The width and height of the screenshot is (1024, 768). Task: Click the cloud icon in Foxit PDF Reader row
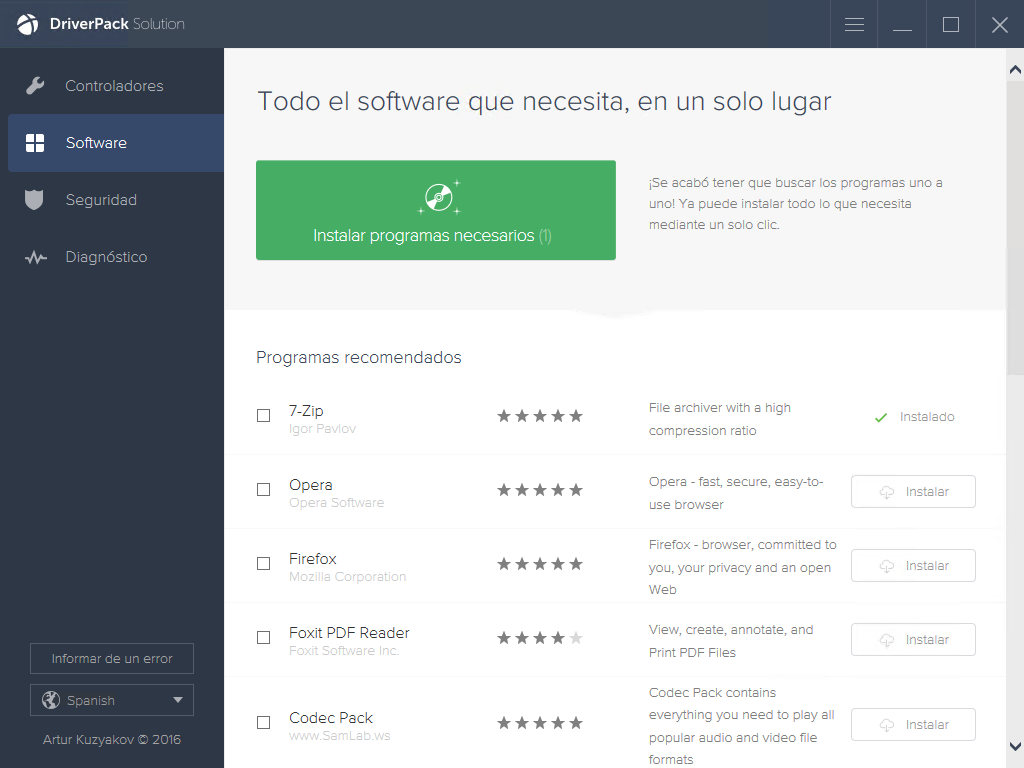886,640
